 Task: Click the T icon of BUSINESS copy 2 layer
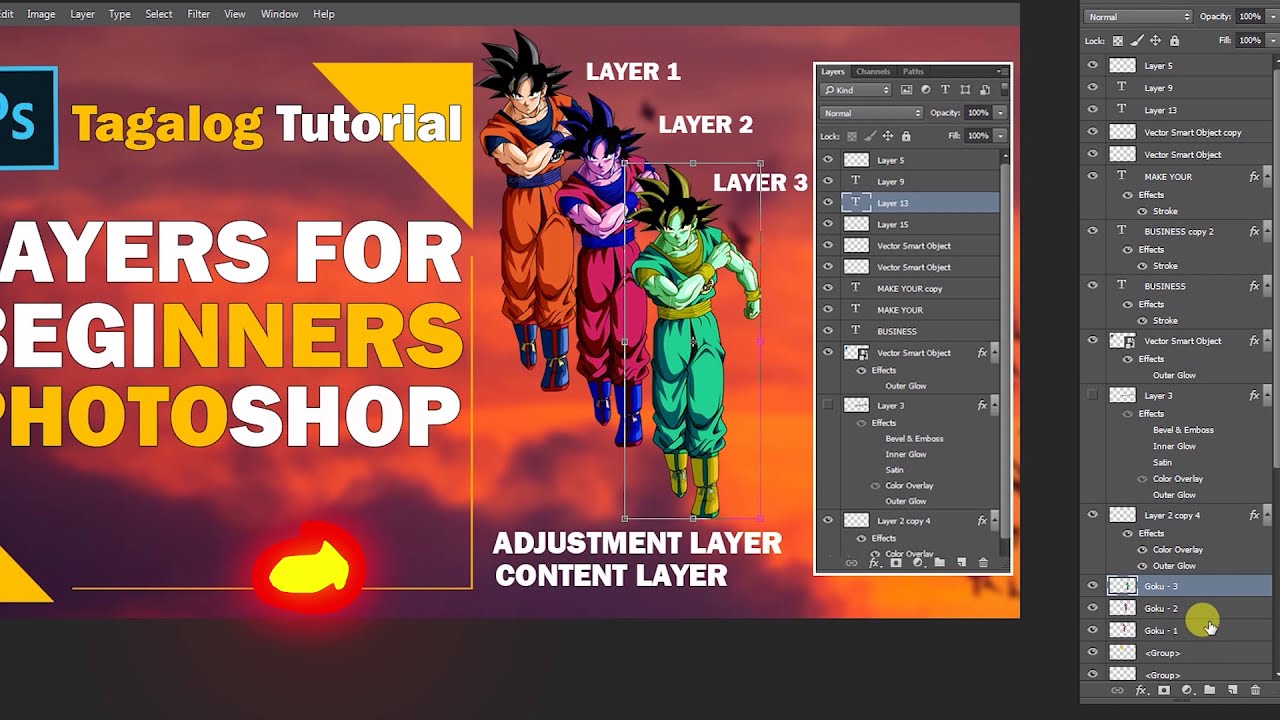point(1122,230)
